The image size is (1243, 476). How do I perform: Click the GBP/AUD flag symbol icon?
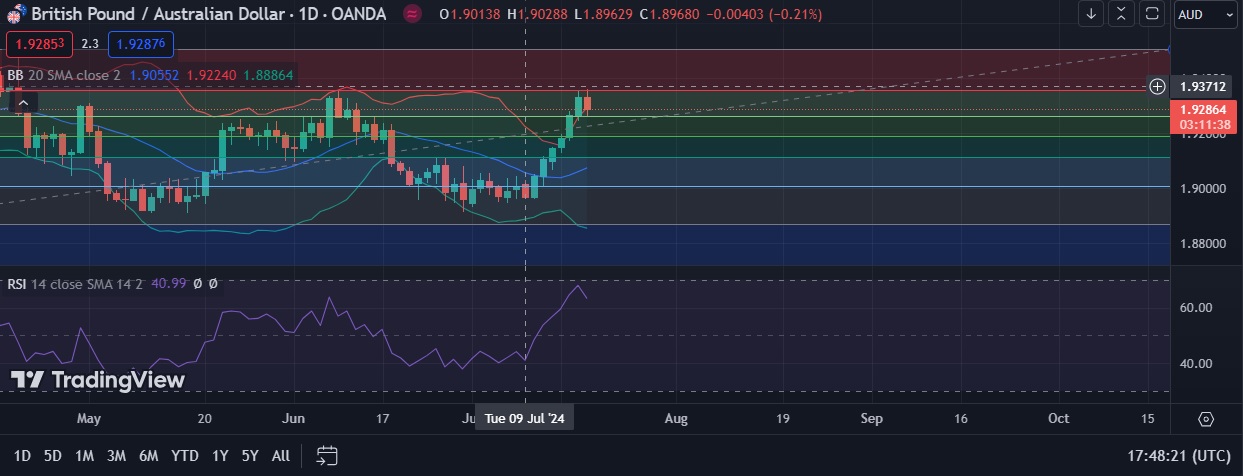point(17,14)
